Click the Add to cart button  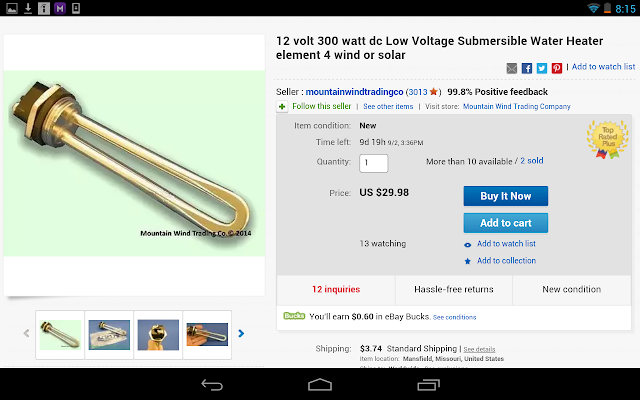point(506,223)
